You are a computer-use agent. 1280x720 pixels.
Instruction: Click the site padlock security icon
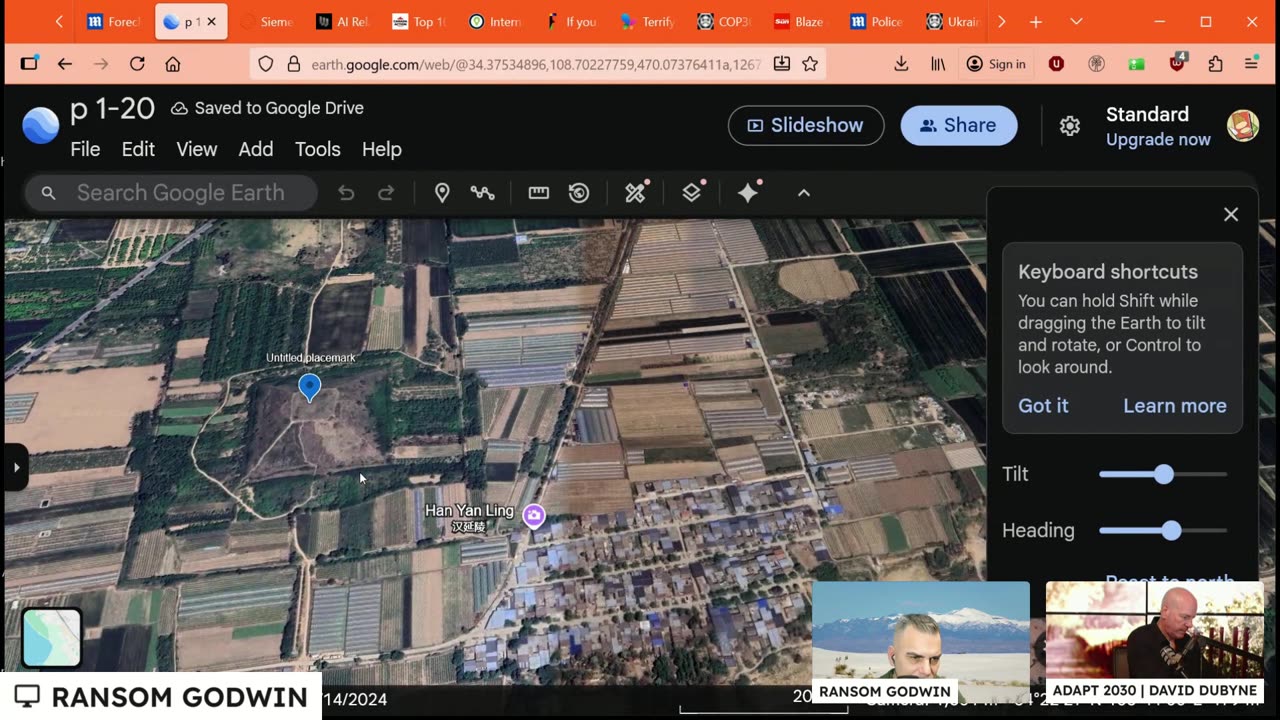click(294, 64)
